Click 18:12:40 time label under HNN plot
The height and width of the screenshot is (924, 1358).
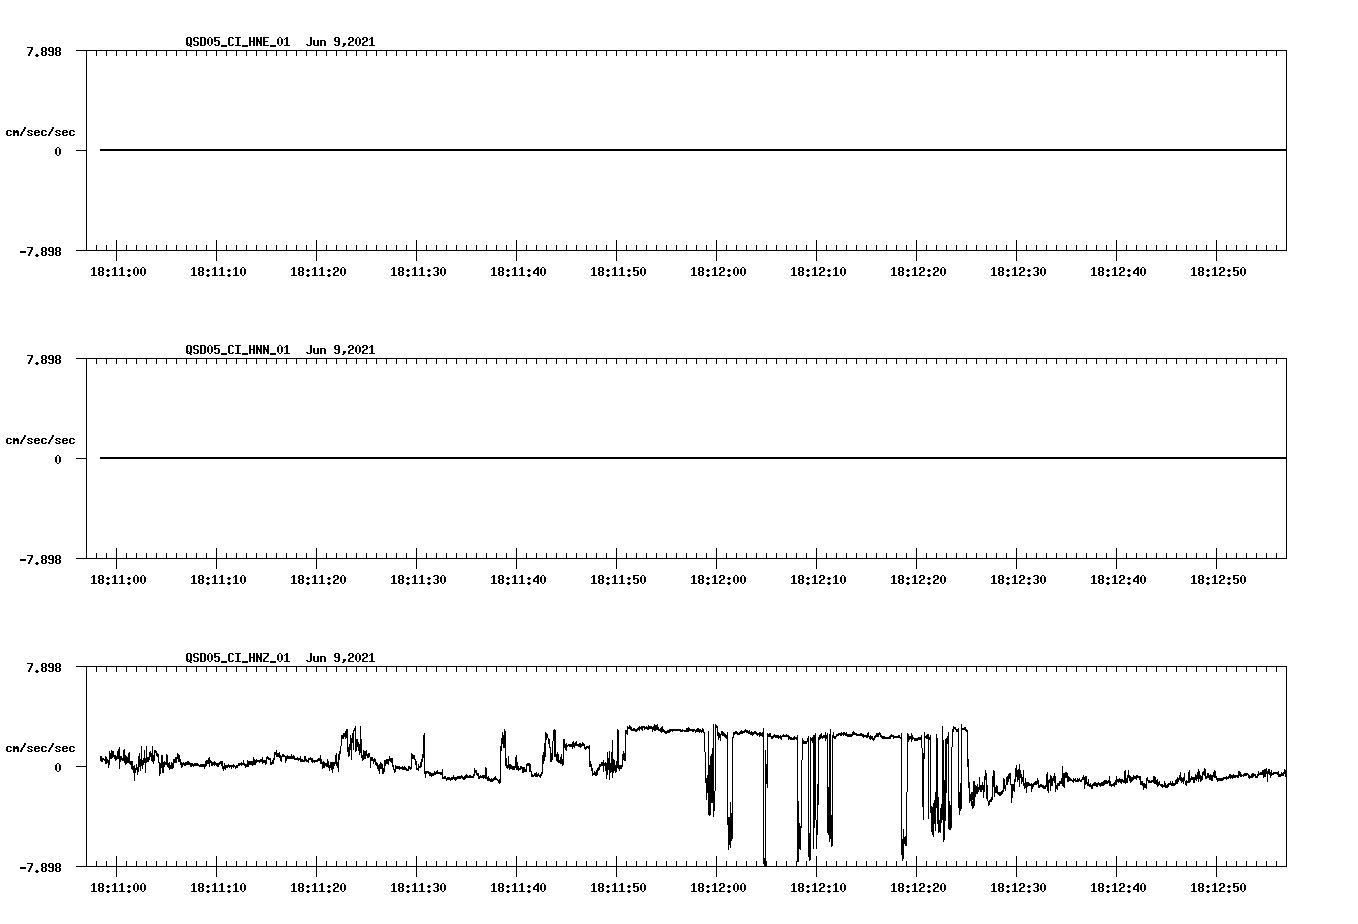(x=1118, y=579)
